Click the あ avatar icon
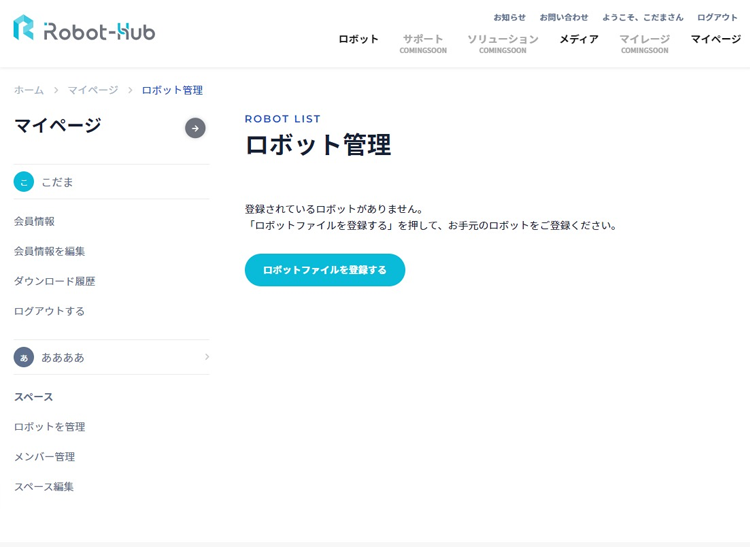This screenshot has height=547, width=750. 24,357
